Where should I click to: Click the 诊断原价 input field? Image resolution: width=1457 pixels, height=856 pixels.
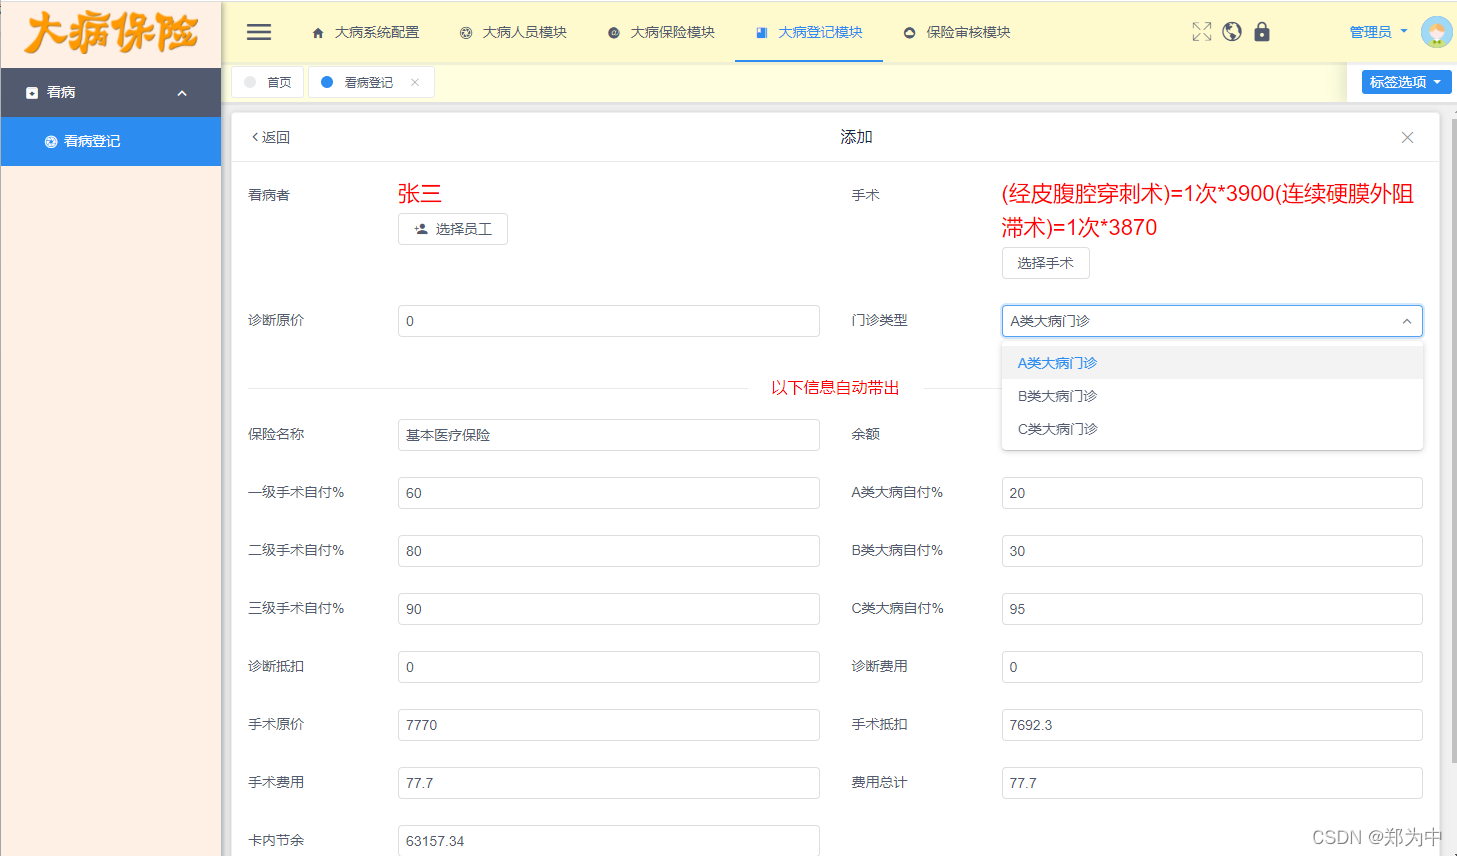click(608, 321)
